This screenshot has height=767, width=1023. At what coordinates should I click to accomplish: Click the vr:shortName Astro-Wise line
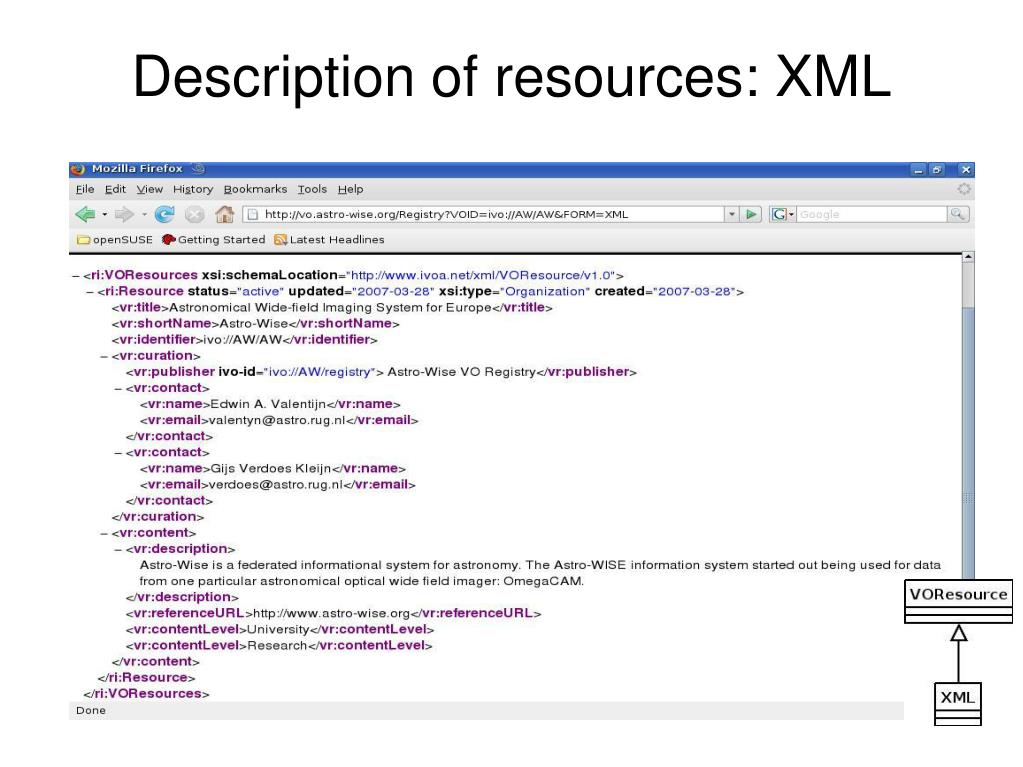255,323
